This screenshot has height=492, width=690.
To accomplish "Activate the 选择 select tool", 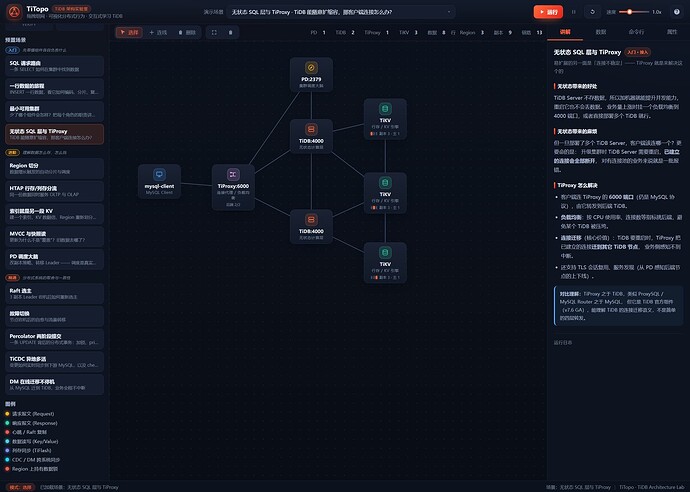I will click(x=129, y=32).
